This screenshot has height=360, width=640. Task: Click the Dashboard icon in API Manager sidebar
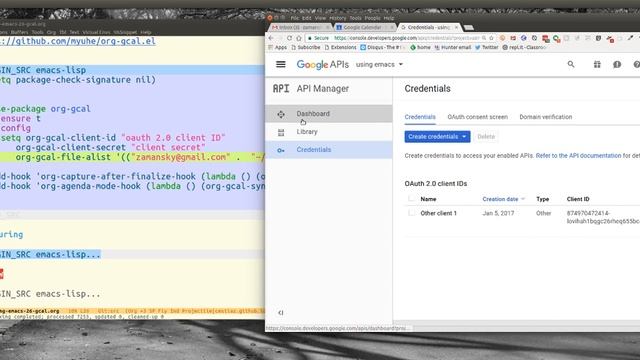[281, 114]
